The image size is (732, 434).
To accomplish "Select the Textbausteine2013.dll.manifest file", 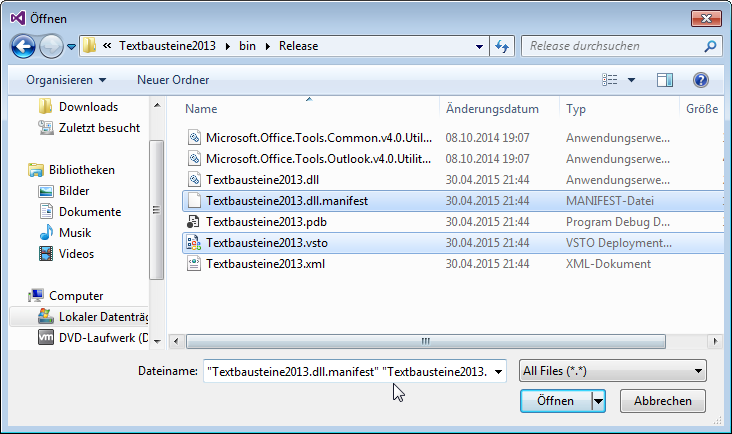I will (x=287, y=201).
